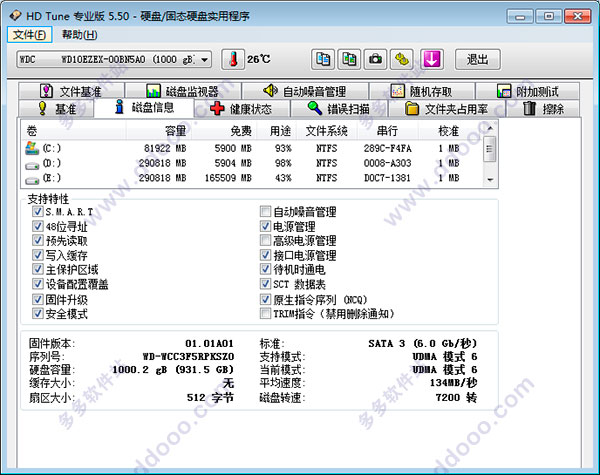Toggle the 原生指令序列 (NCQ) checkbox
Screen dimensions: 600x475
(x=265, y=299)
